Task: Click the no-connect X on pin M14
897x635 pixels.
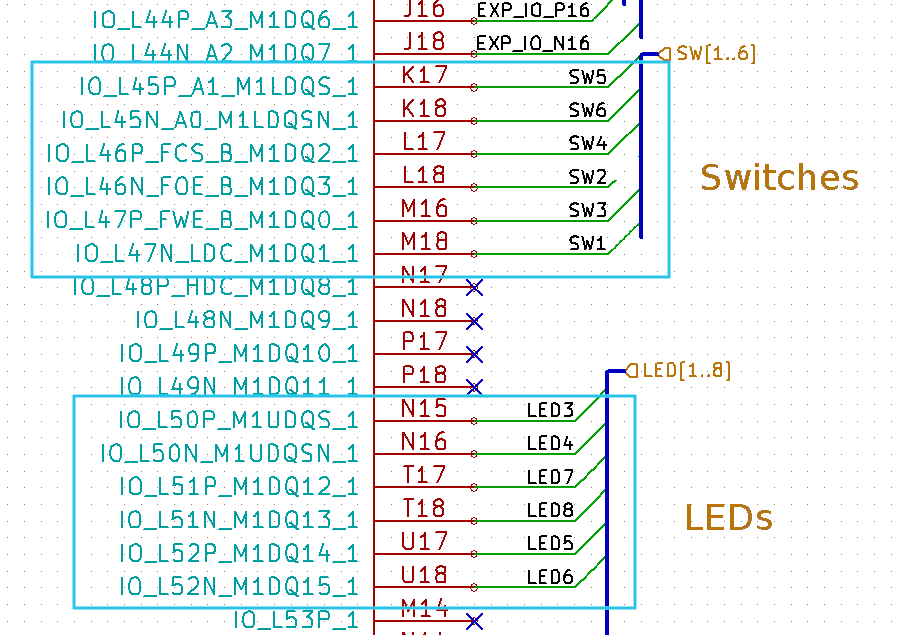Action: [x=474, y=621]
